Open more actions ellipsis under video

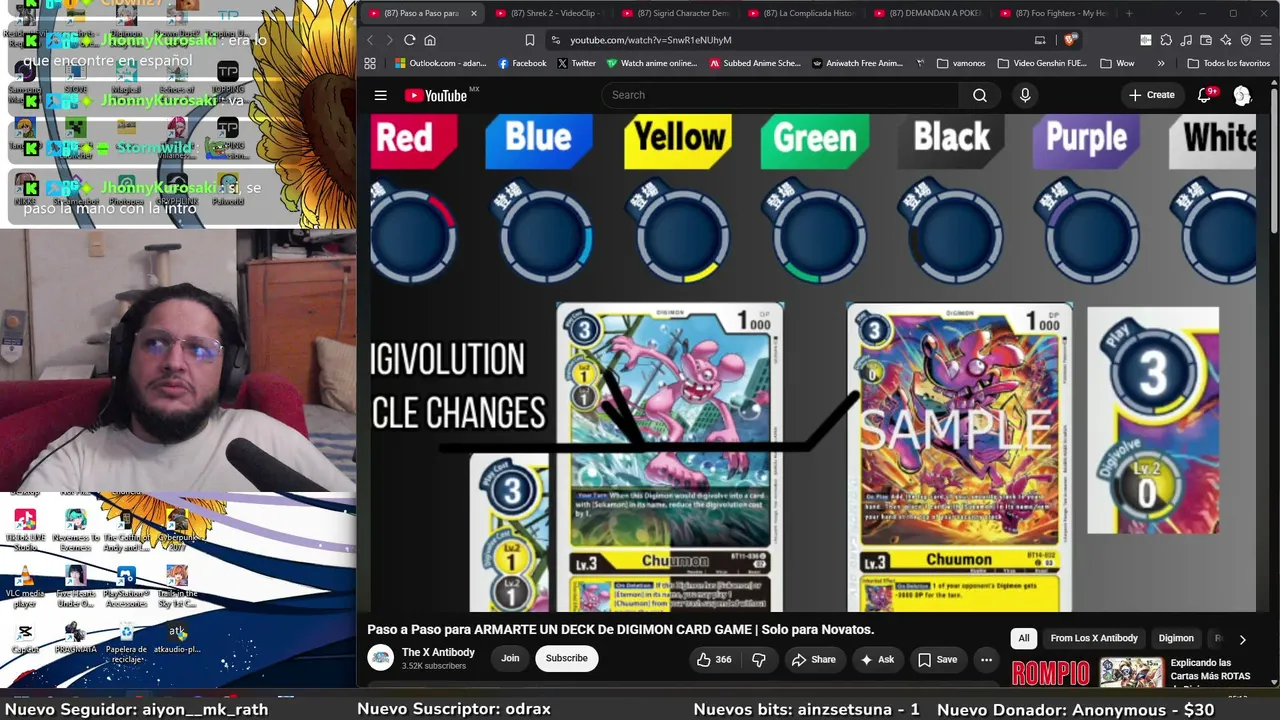986,659
